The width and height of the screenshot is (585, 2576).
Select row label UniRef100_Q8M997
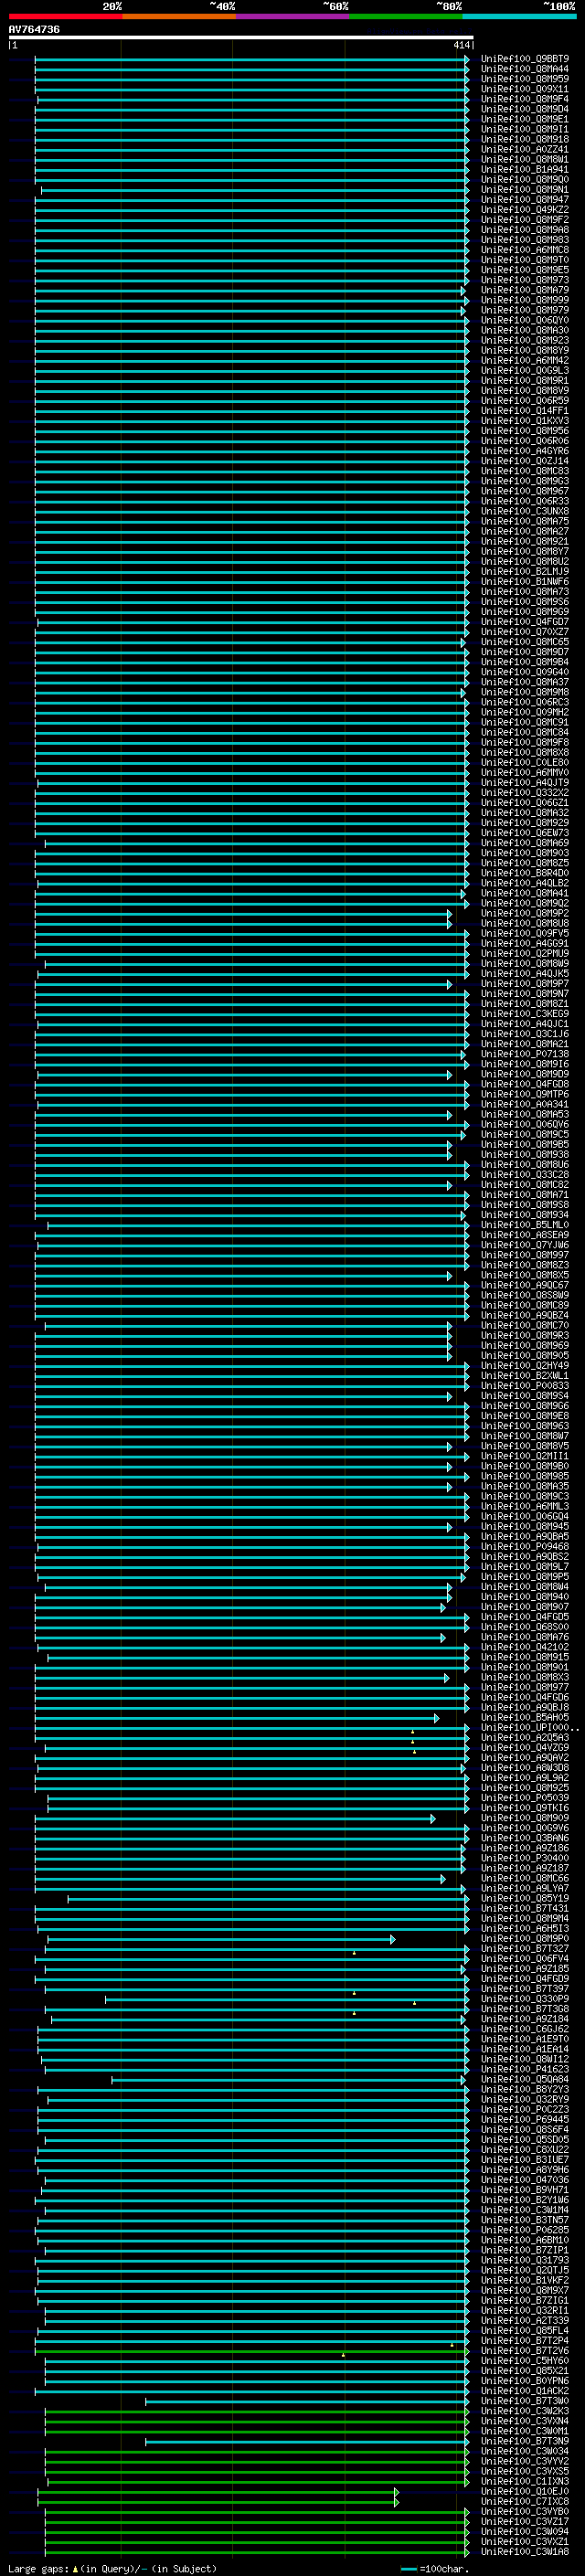(525, 1255)
